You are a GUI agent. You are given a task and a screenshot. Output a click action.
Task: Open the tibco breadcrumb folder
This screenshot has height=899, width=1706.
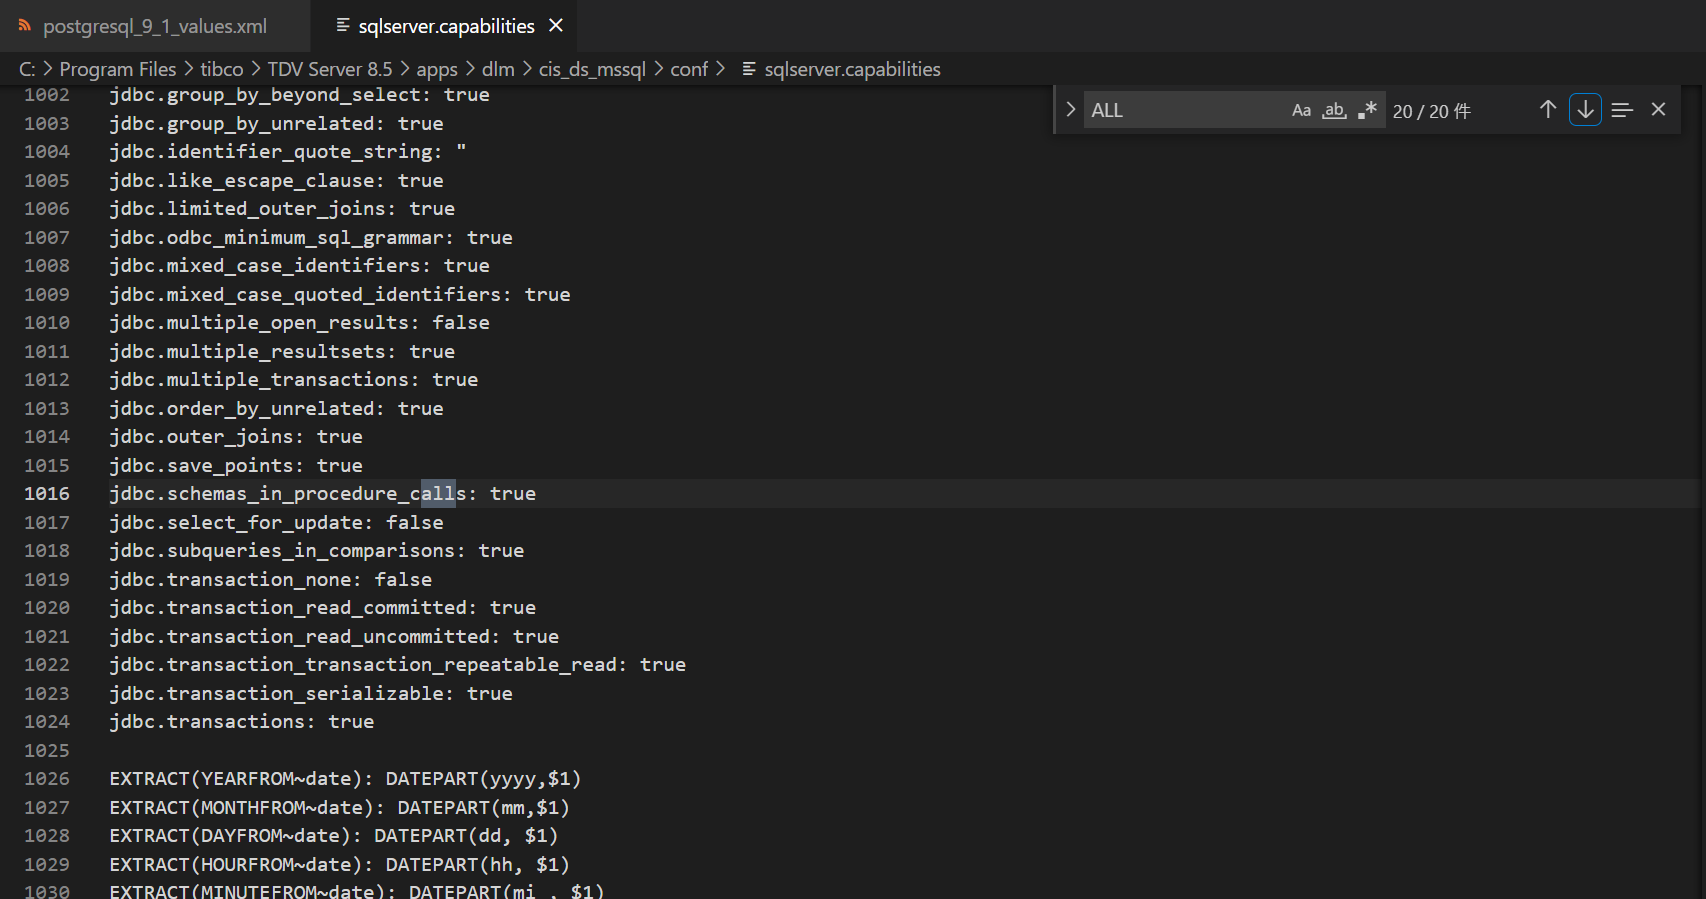(221, 69)
